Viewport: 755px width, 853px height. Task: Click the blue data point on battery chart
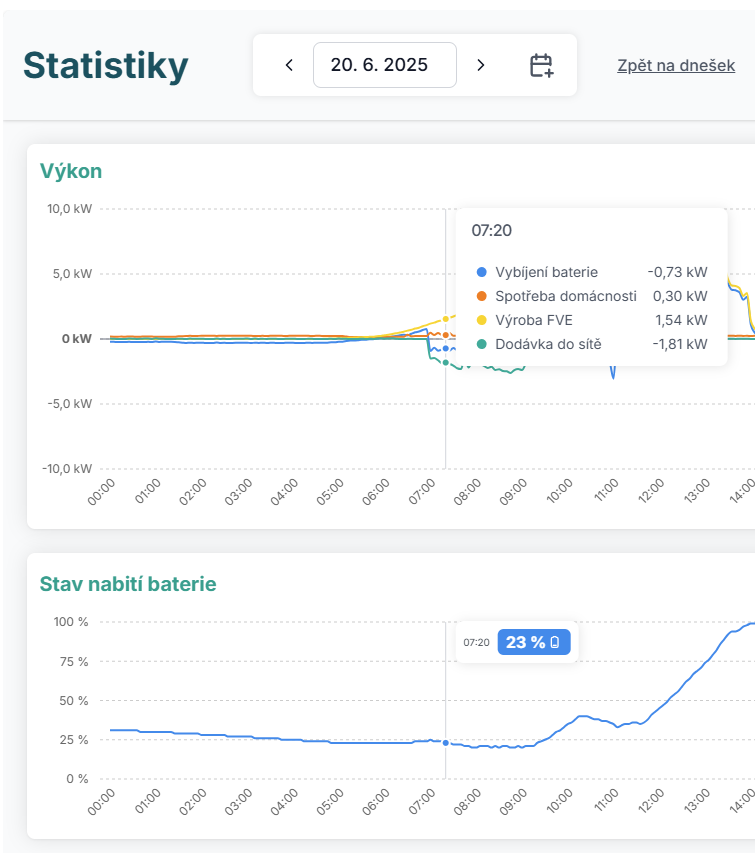coord(445,743)
